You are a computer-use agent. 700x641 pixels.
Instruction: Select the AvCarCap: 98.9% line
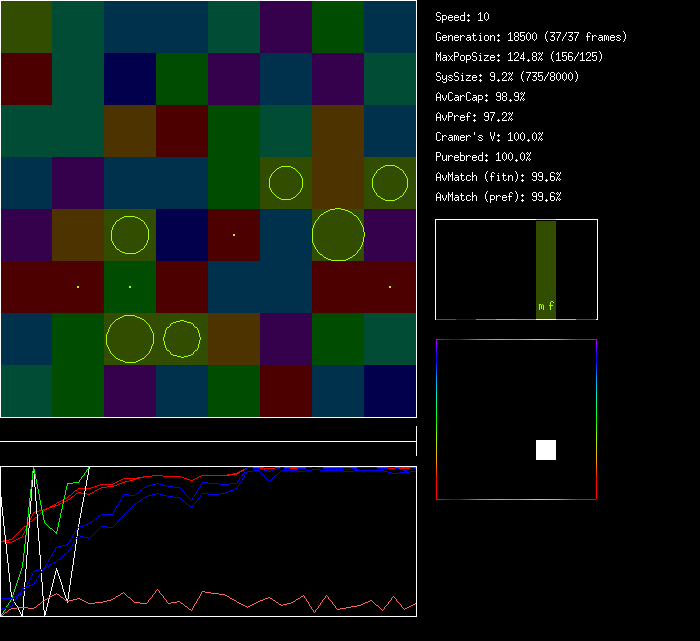pos(480,97)
